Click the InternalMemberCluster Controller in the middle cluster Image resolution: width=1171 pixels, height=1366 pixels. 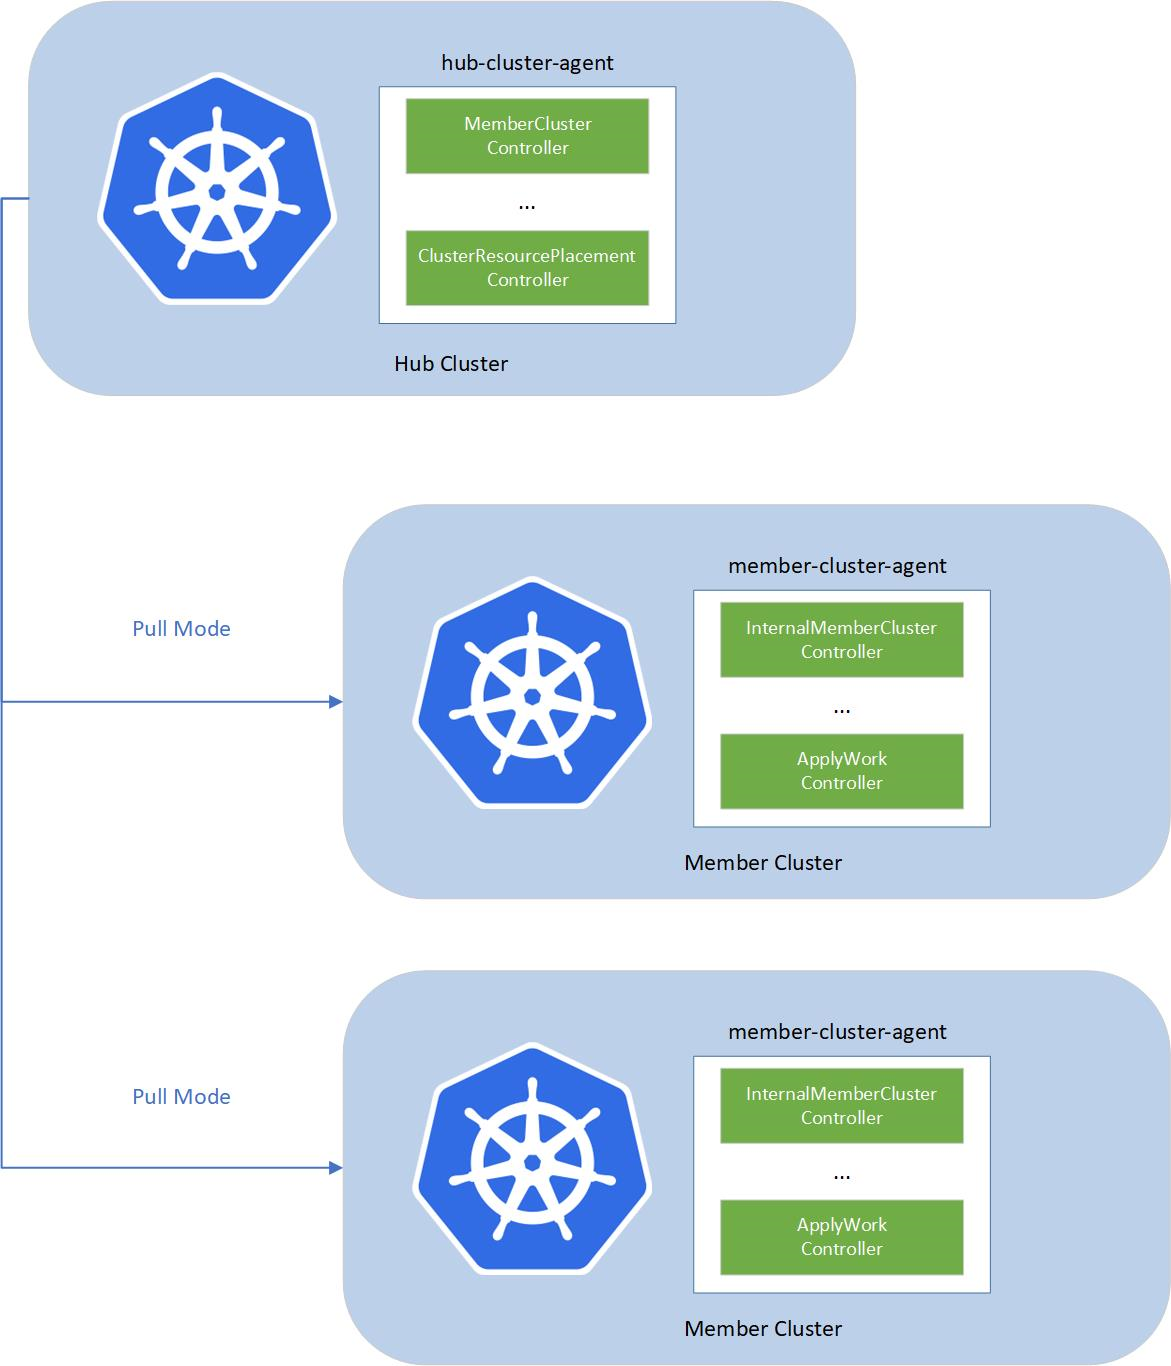(x=841, y=639)
